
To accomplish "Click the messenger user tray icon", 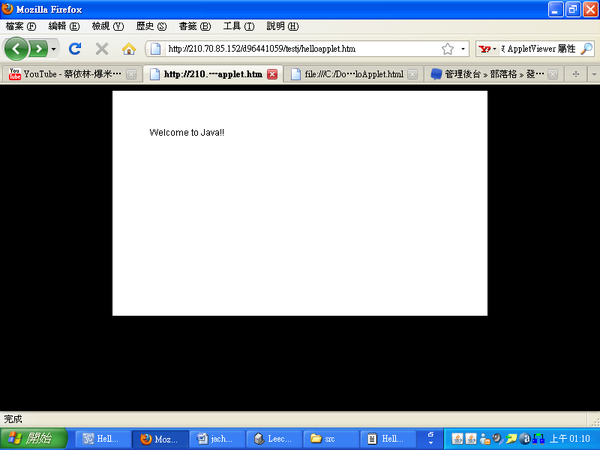I will (x=485, y=439).
